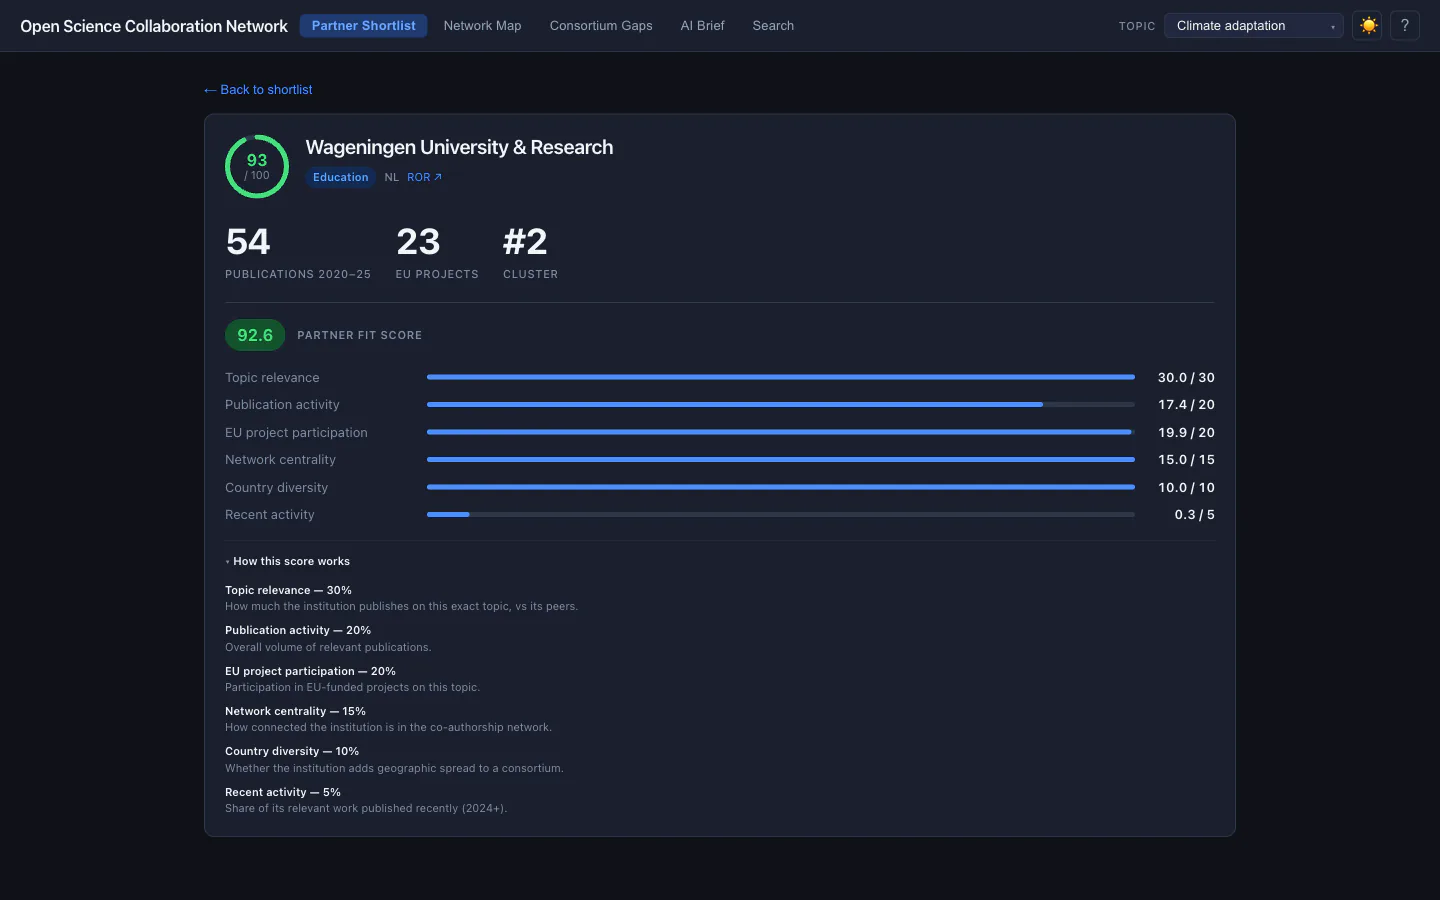Open the AI Brief tab

pyautogui.click(x=702, y=26)
